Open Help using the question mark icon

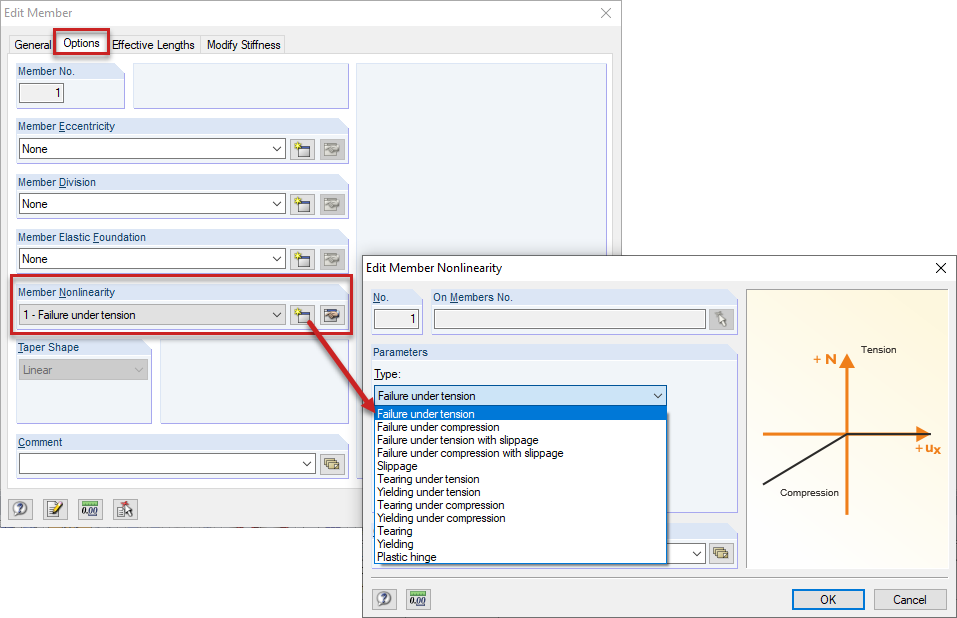pos(20,509)
